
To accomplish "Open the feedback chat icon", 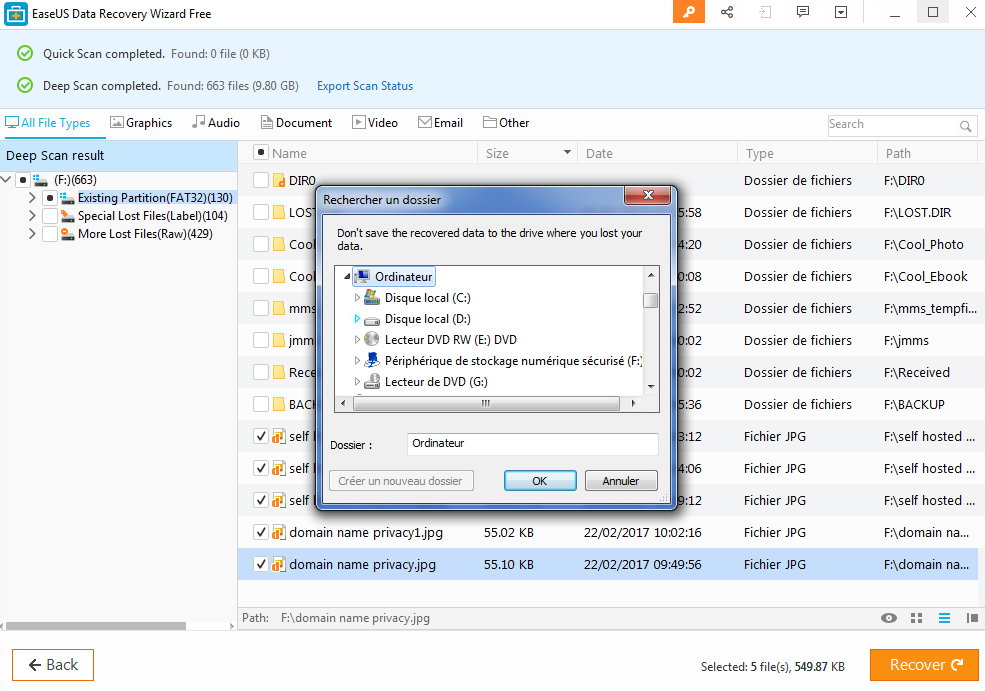I will [802, 12].
